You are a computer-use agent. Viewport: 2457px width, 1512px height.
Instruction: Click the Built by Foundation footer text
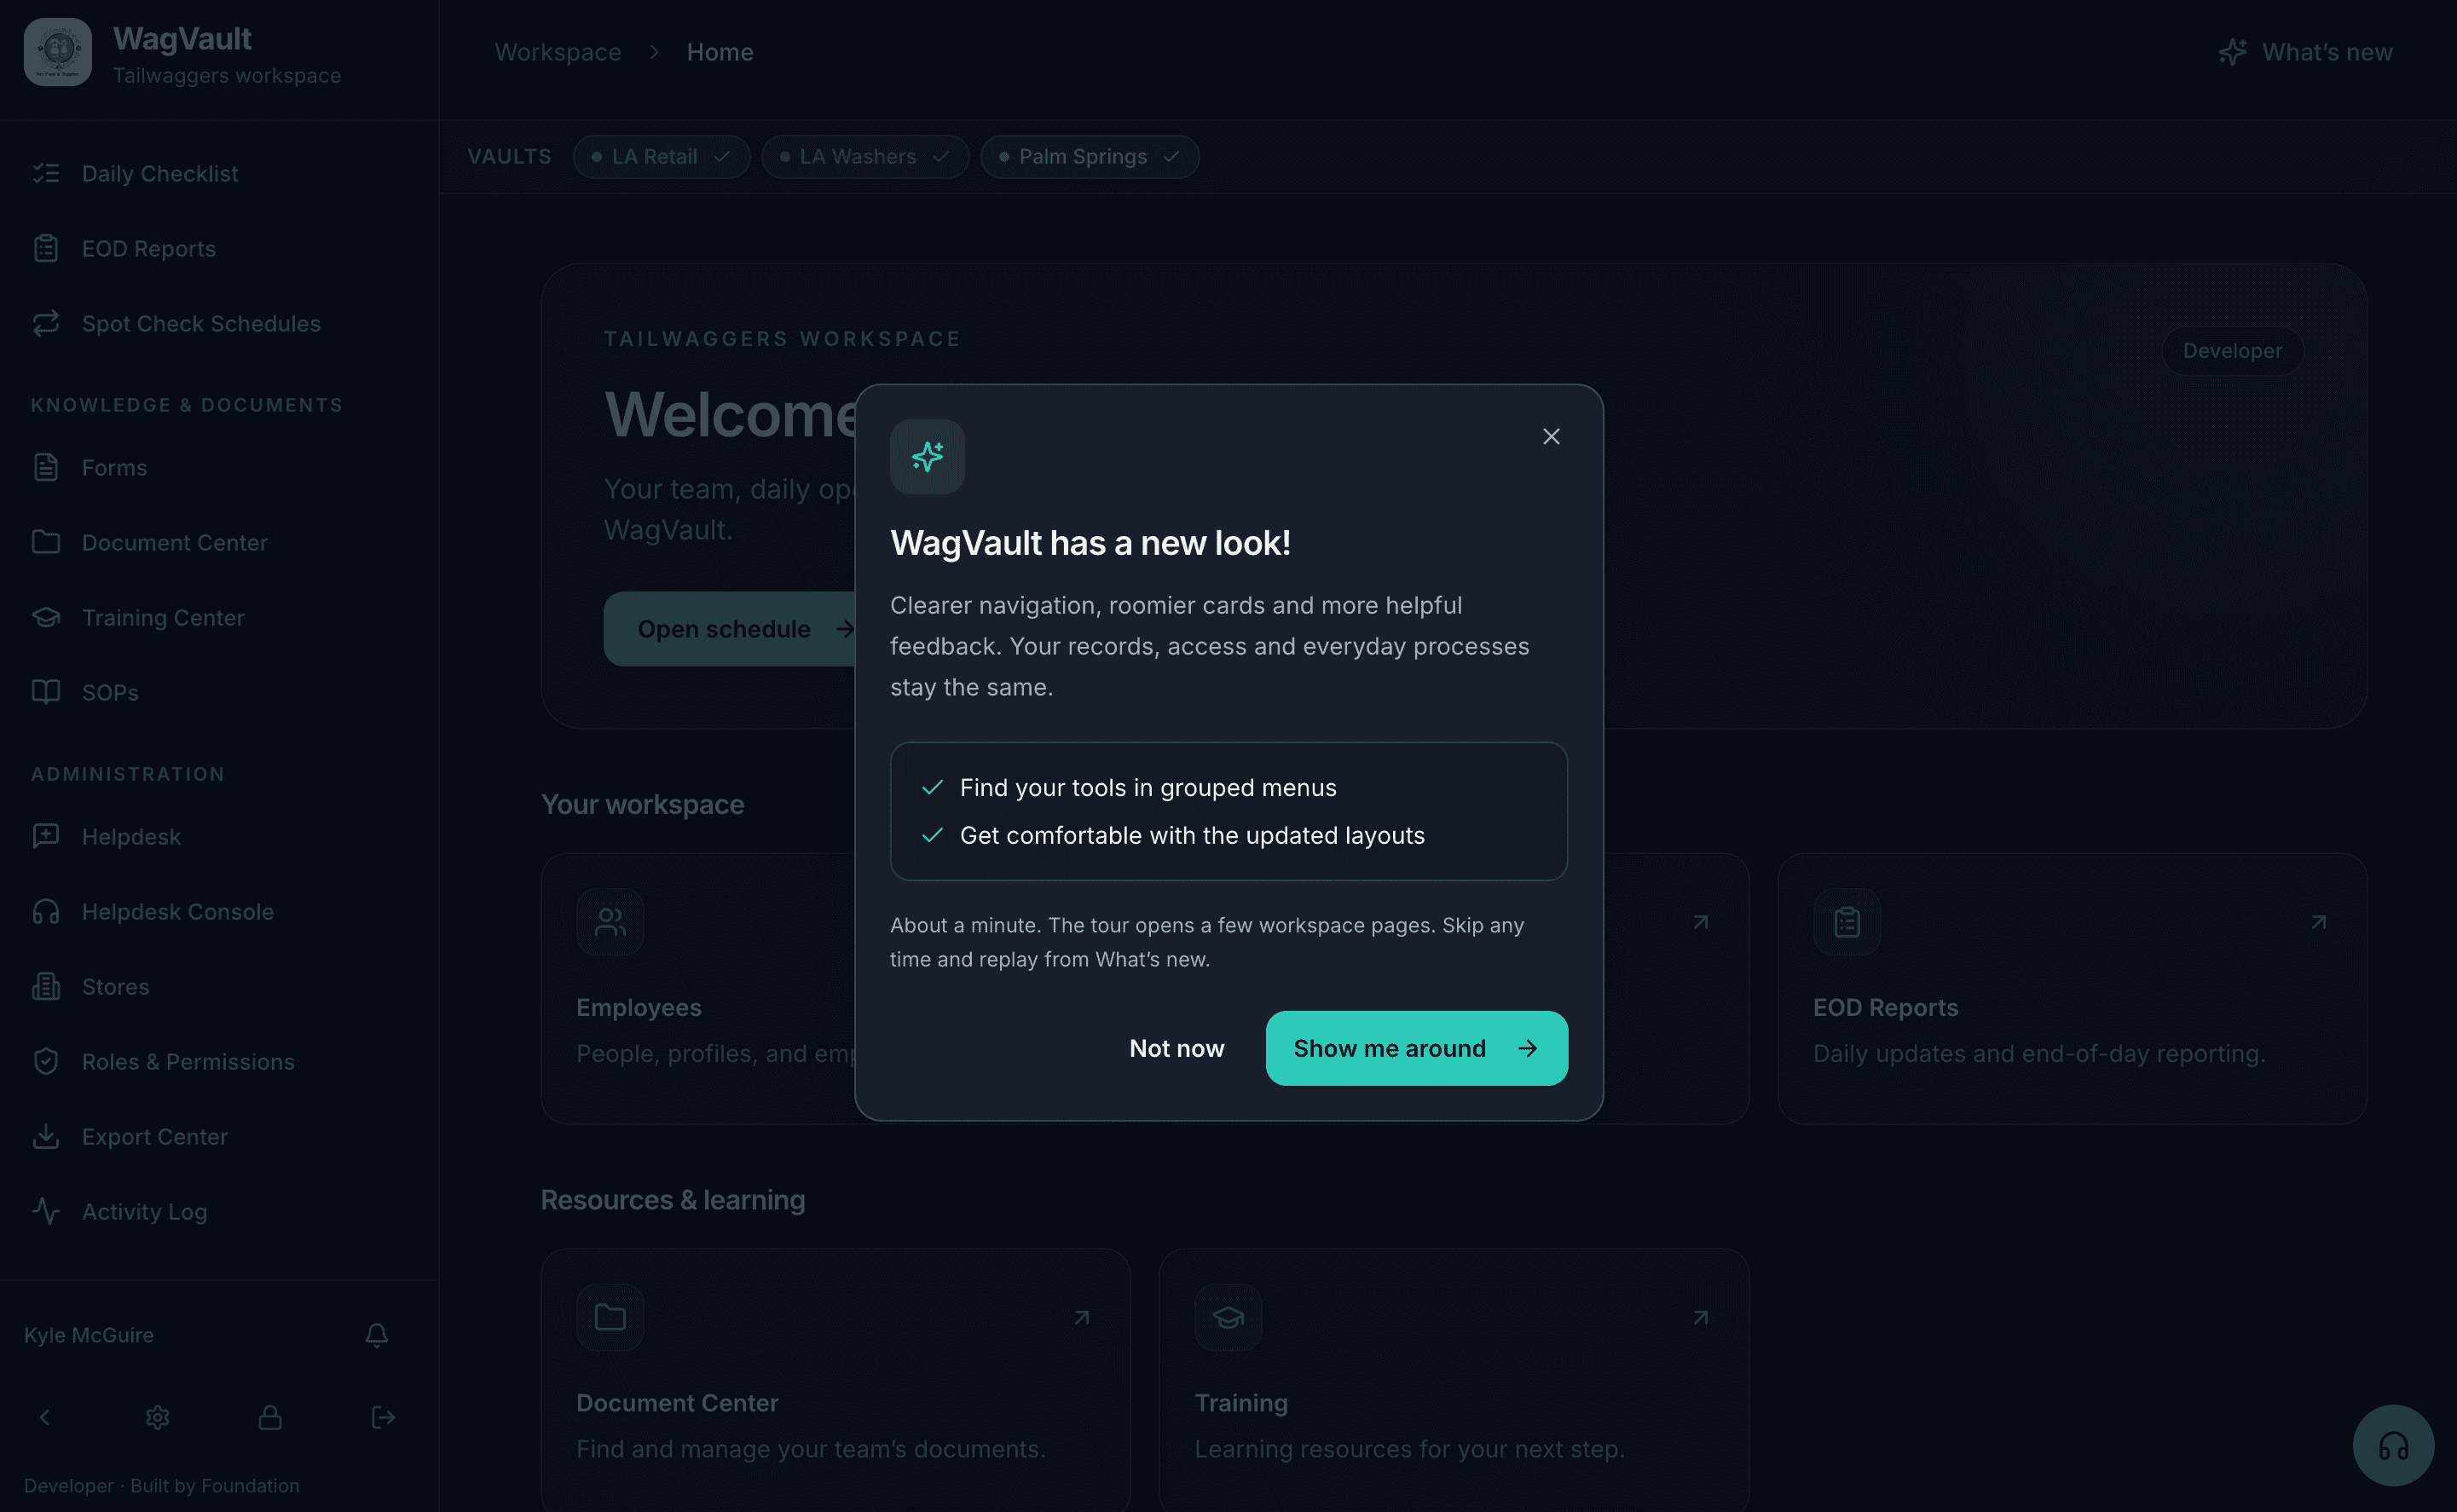(x=214, y=1485)
